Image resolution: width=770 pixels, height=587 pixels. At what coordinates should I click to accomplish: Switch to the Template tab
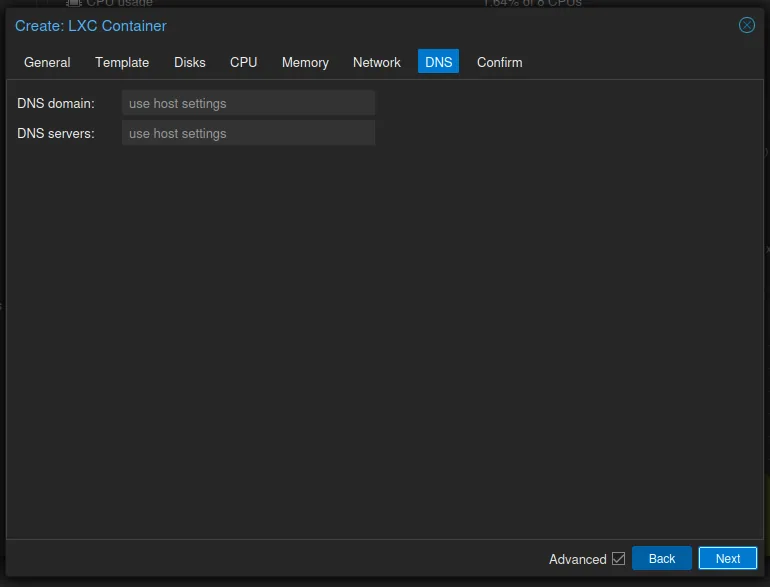(122, 62)
